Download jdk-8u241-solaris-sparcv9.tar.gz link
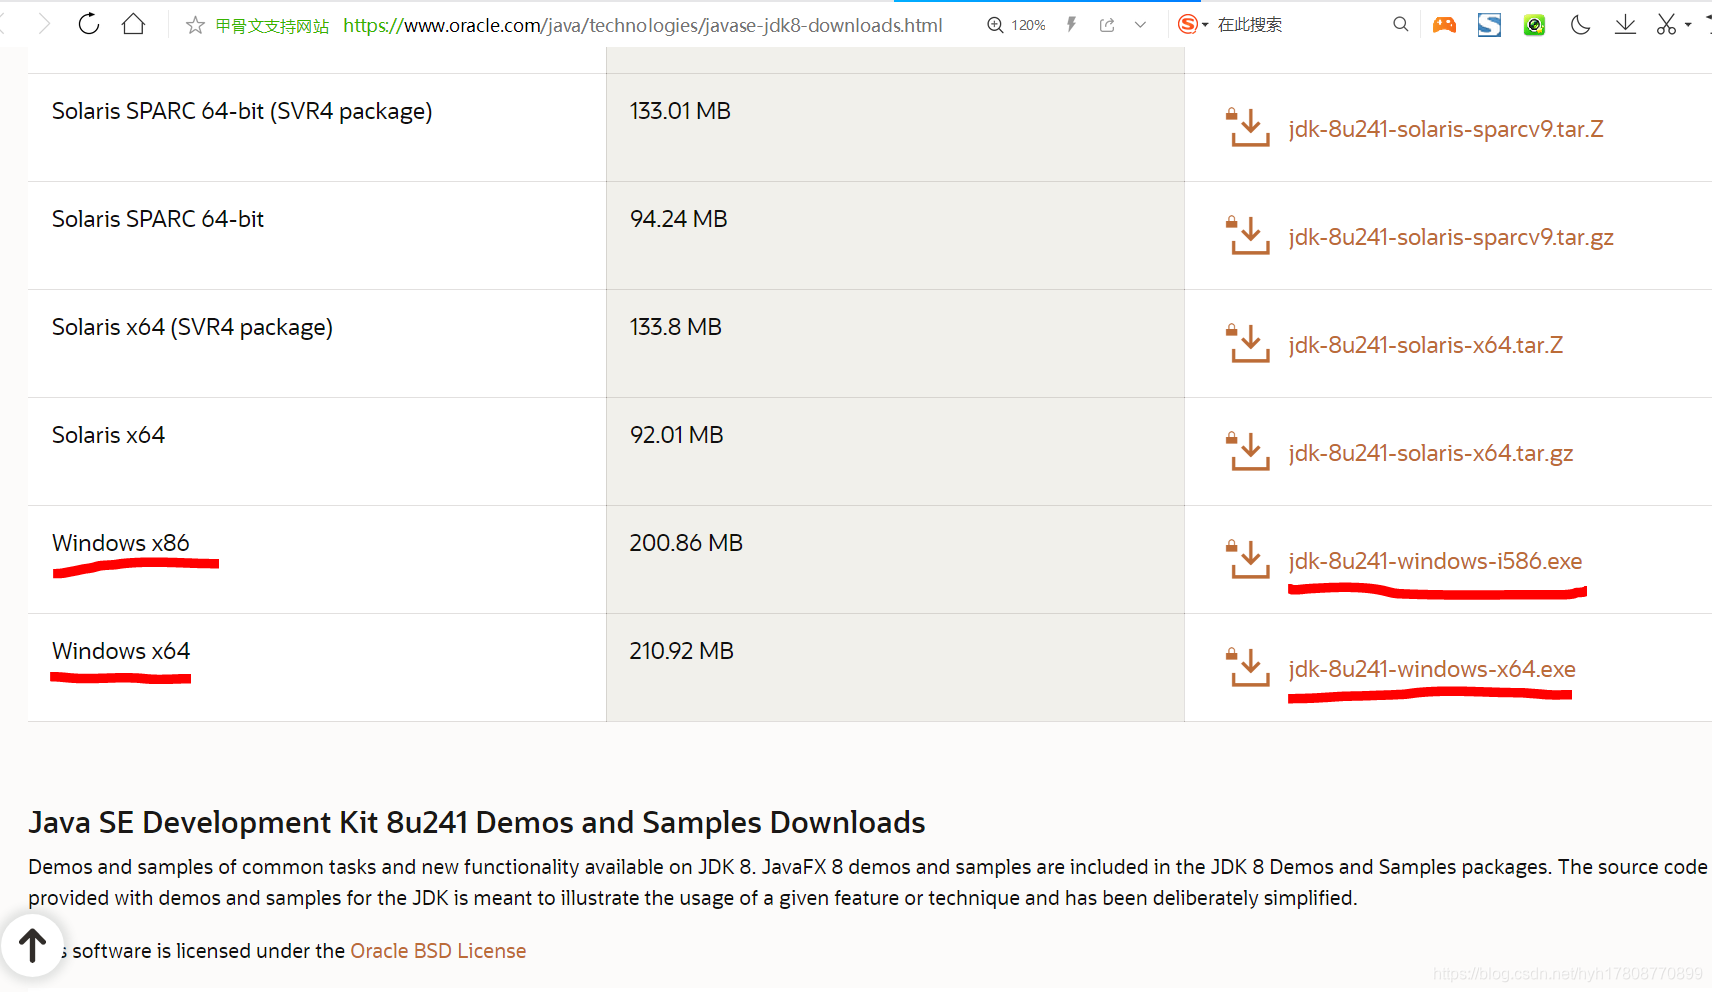This screenshot has height=992, width=1712. (x=1451, y=237)
